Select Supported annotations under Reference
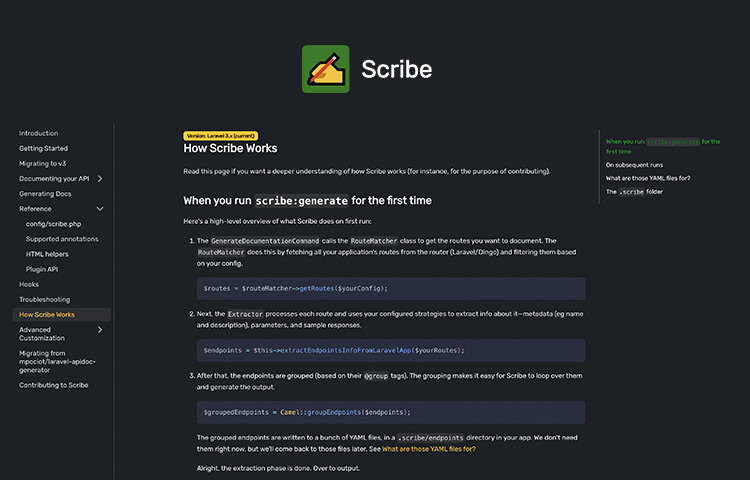This screenshot has height=480, width=750. (x=62, y=239)
